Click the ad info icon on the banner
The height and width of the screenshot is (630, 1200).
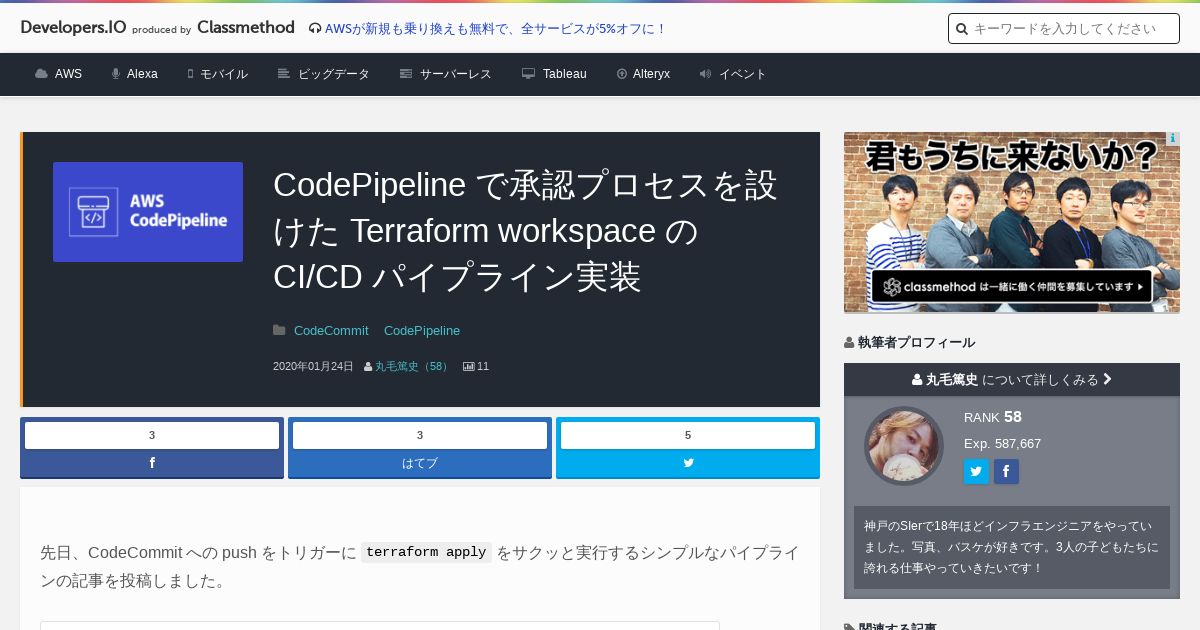[1172, 139]
